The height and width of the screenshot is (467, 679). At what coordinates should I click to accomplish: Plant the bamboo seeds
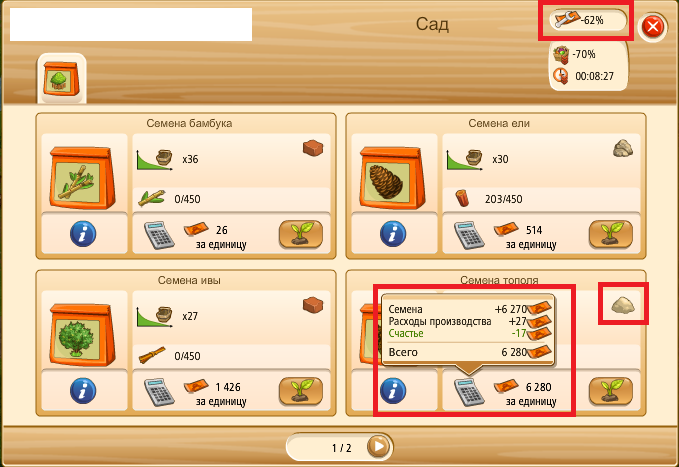(301, 234)
